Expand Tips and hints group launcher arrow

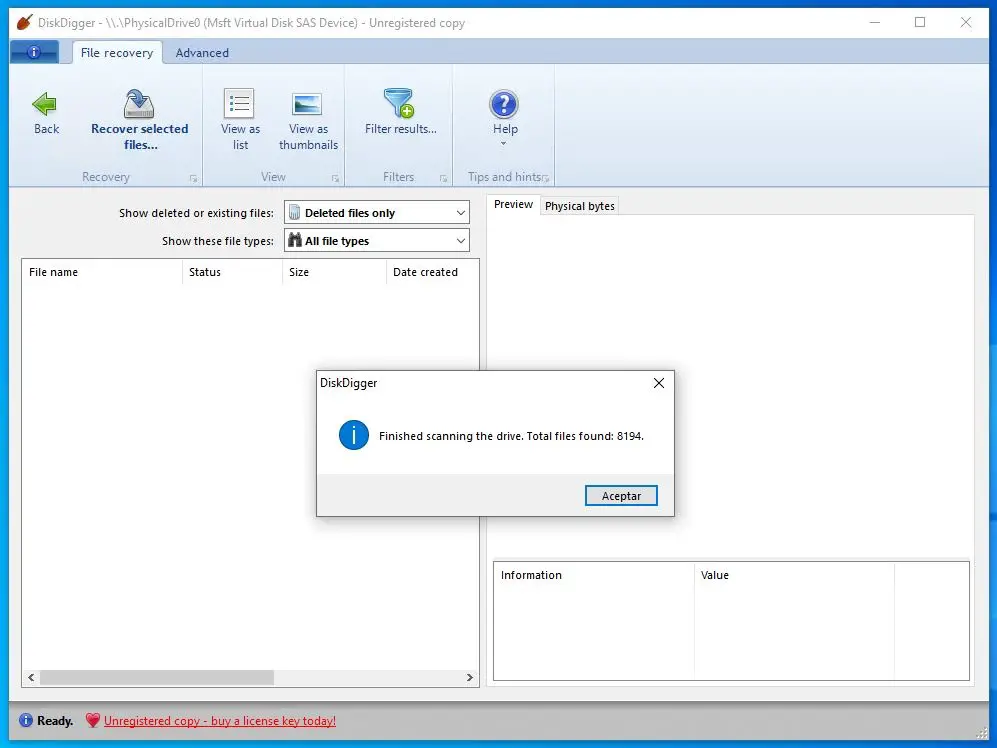tap(546, 179)
